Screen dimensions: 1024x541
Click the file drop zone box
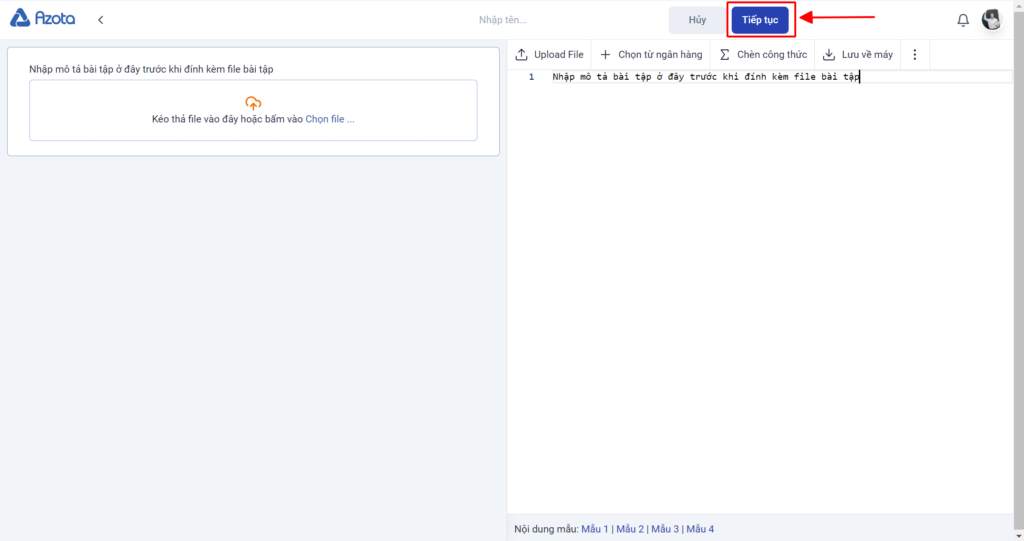tap(253, 110)
